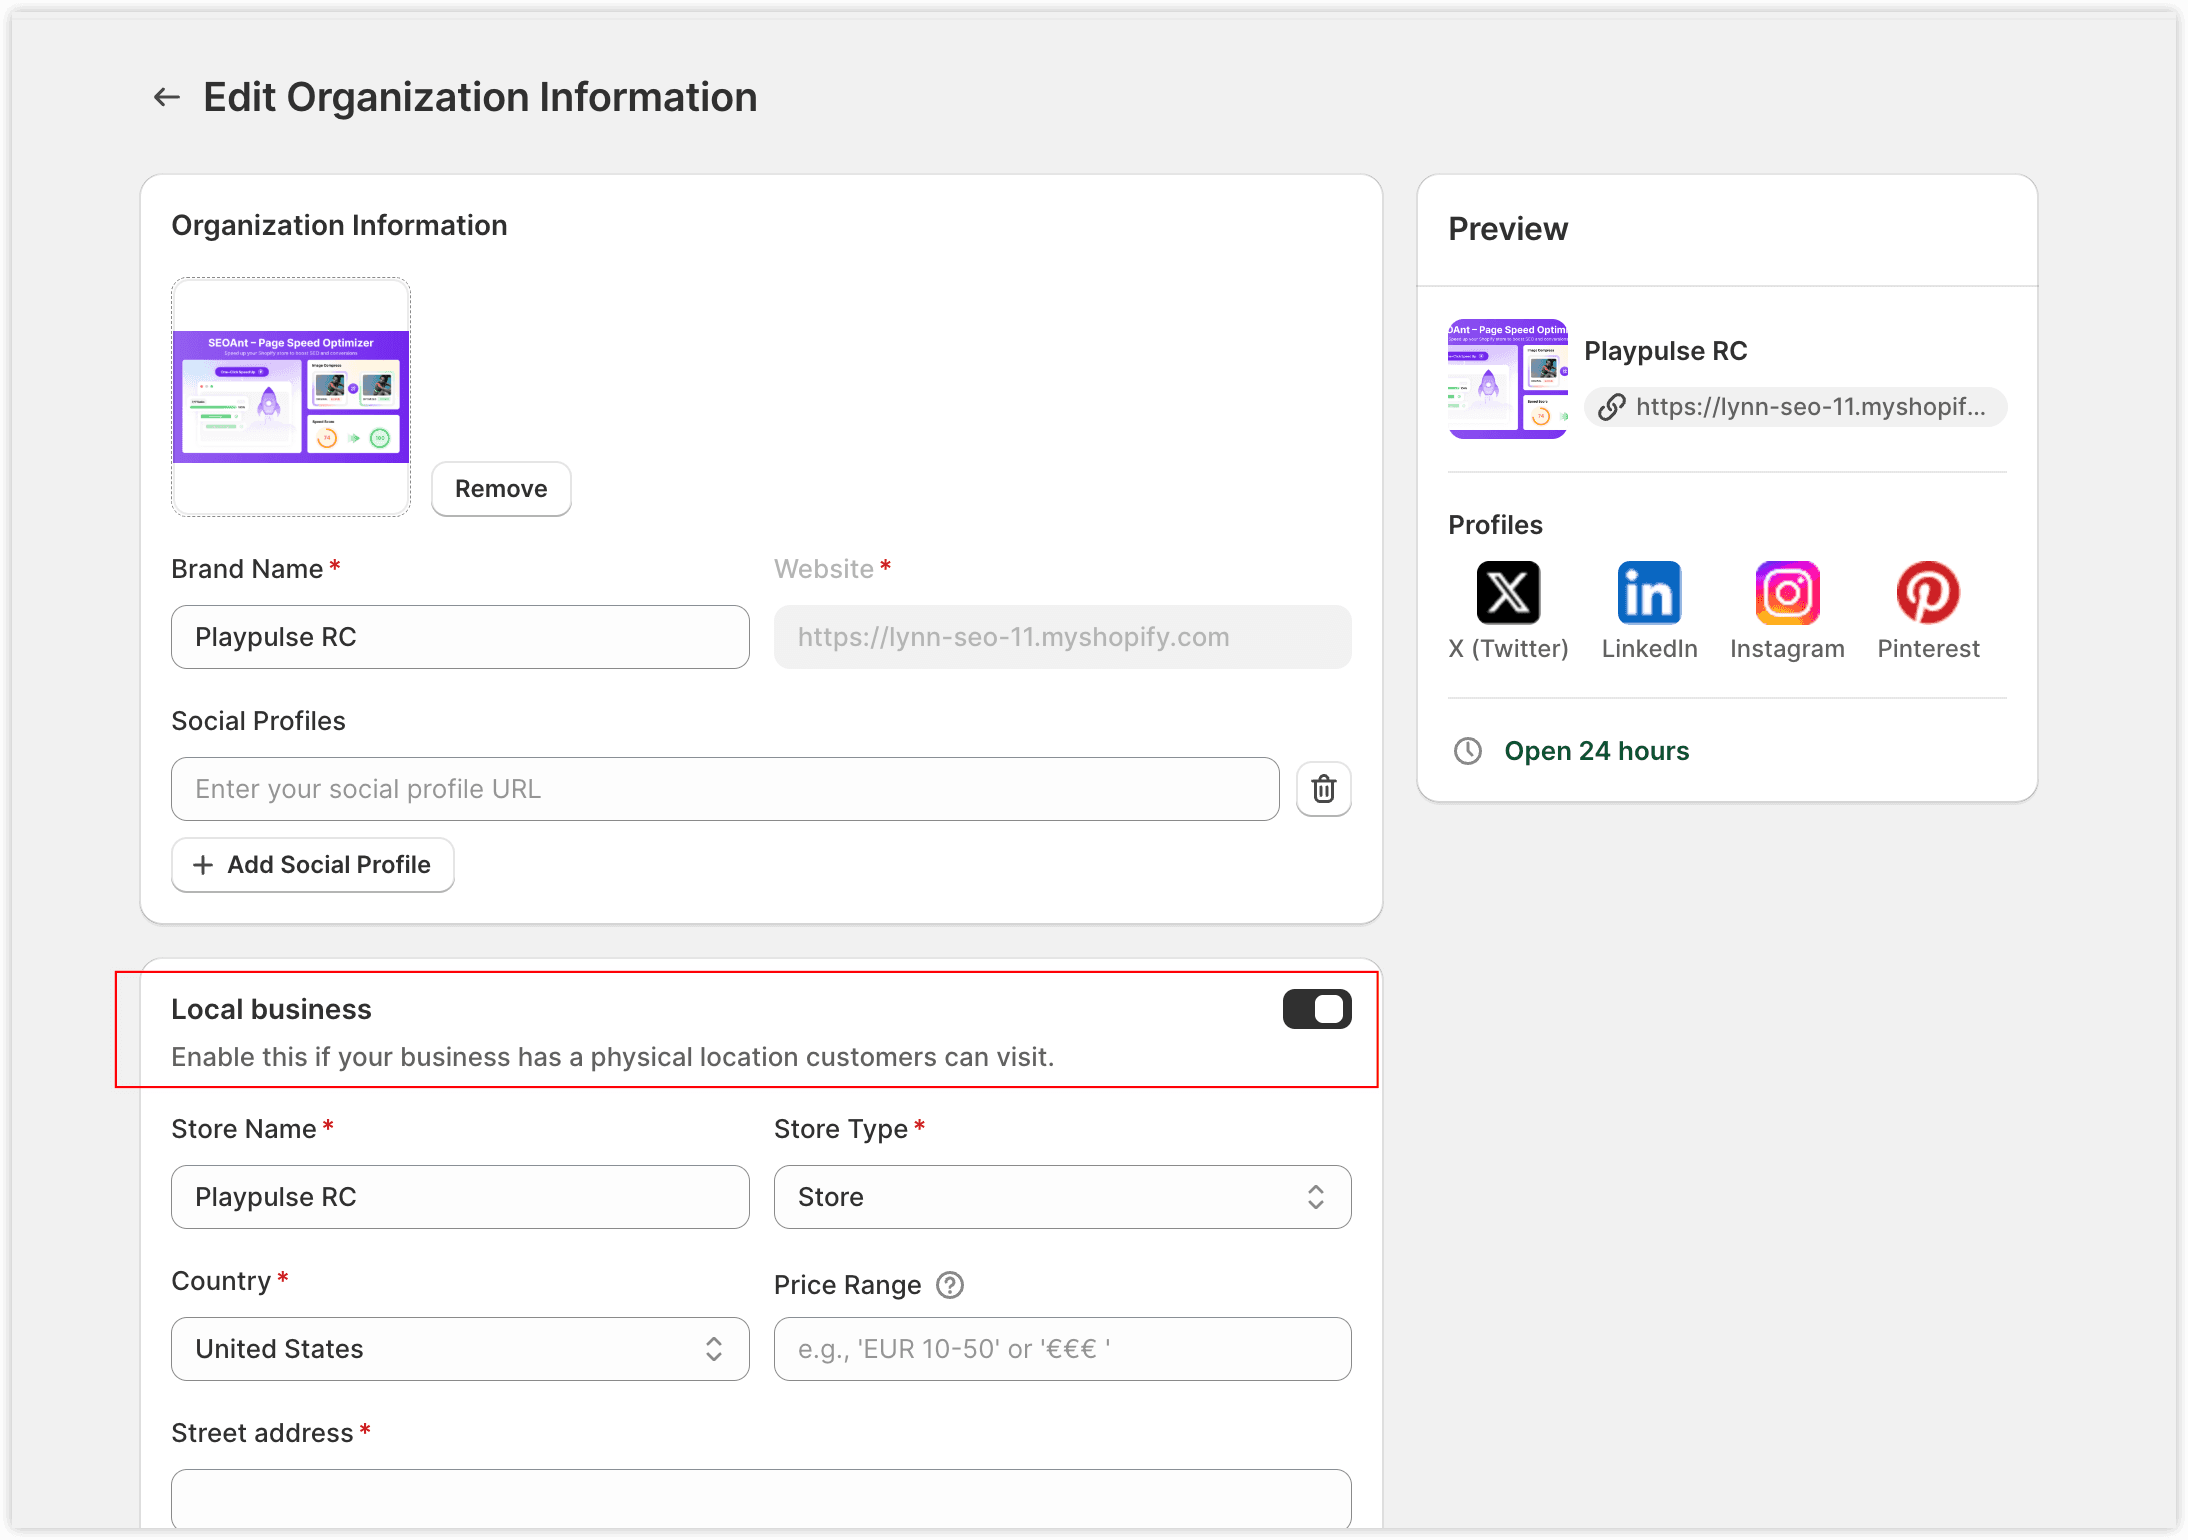Open the X (Twitter) profile icon
Screen dimensions: 2188x1540
(1508, 592)
